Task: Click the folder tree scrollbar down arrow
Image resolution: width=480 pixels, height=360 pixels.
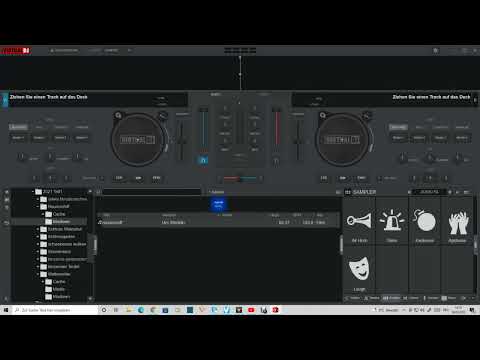Action: click(x=90, y=299)
